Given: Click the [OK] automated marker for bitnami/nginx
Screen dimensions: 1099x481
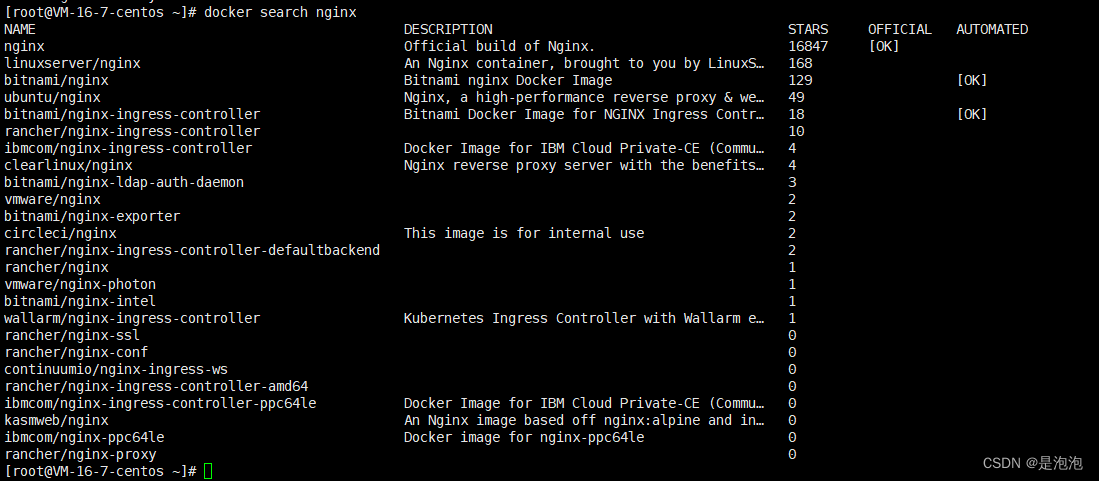Looking at the screenshot, I should pos(971,81).
